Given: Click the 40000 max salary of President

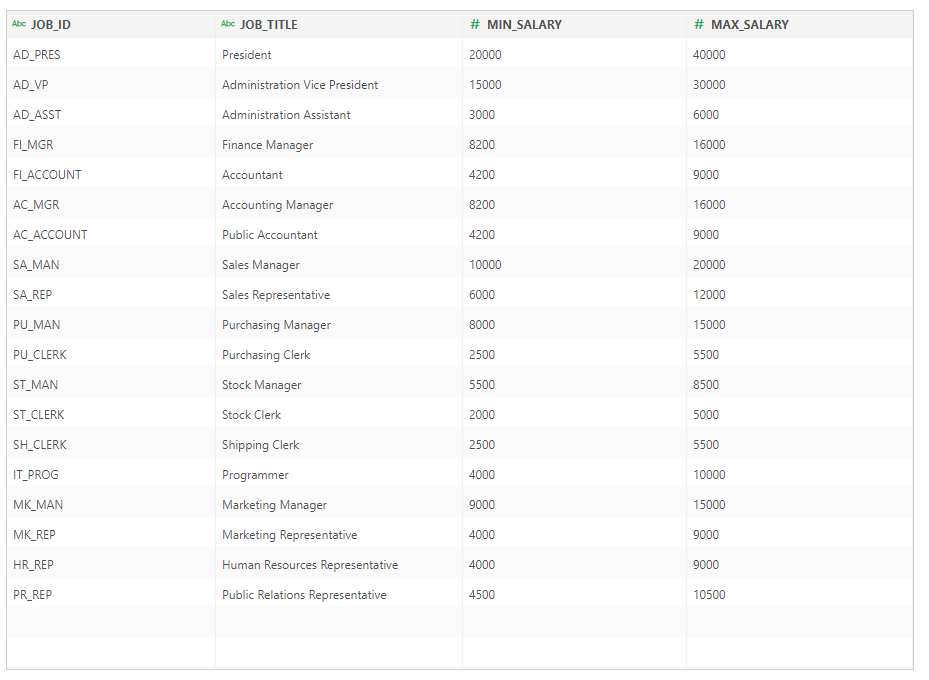Looking at the screenshot, I should coord(708,54).
